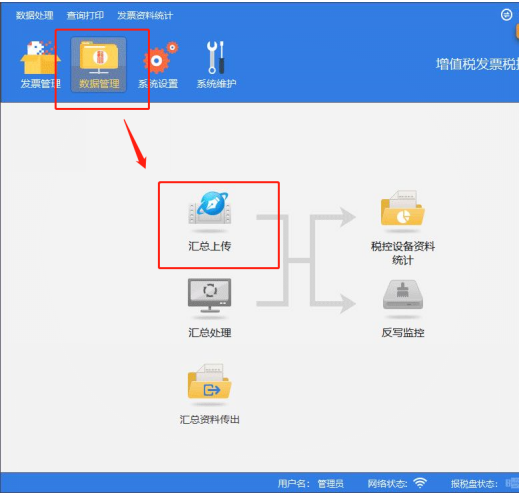Click the 汇总上传 globe icon
The height and width of the screenshot is (494, 520).
(x=210, y=208)
